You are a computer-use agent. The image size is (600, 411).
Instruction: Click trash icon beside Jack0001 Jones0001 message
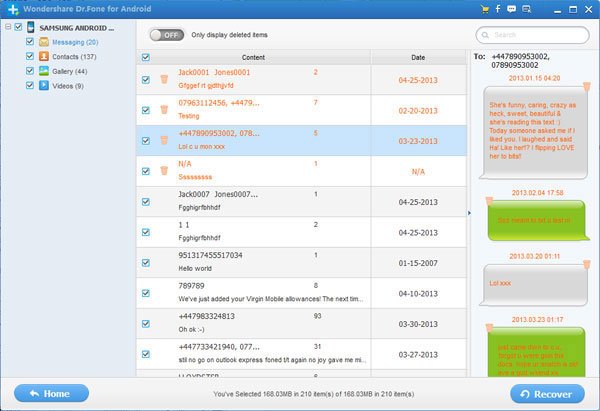pos(164,78)
